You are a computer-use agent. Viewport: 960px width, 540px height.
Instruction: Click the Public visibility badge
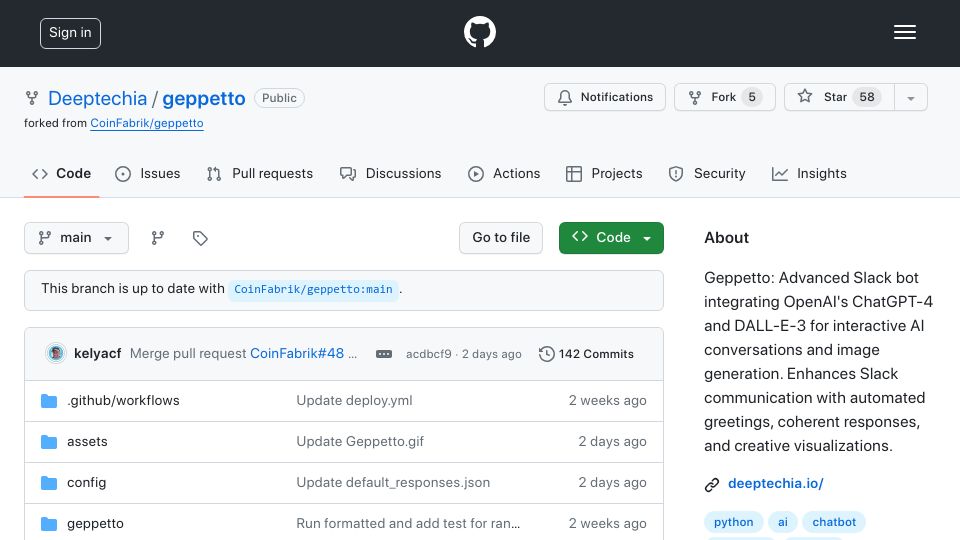pyautogui.click(x=279, y=98)
